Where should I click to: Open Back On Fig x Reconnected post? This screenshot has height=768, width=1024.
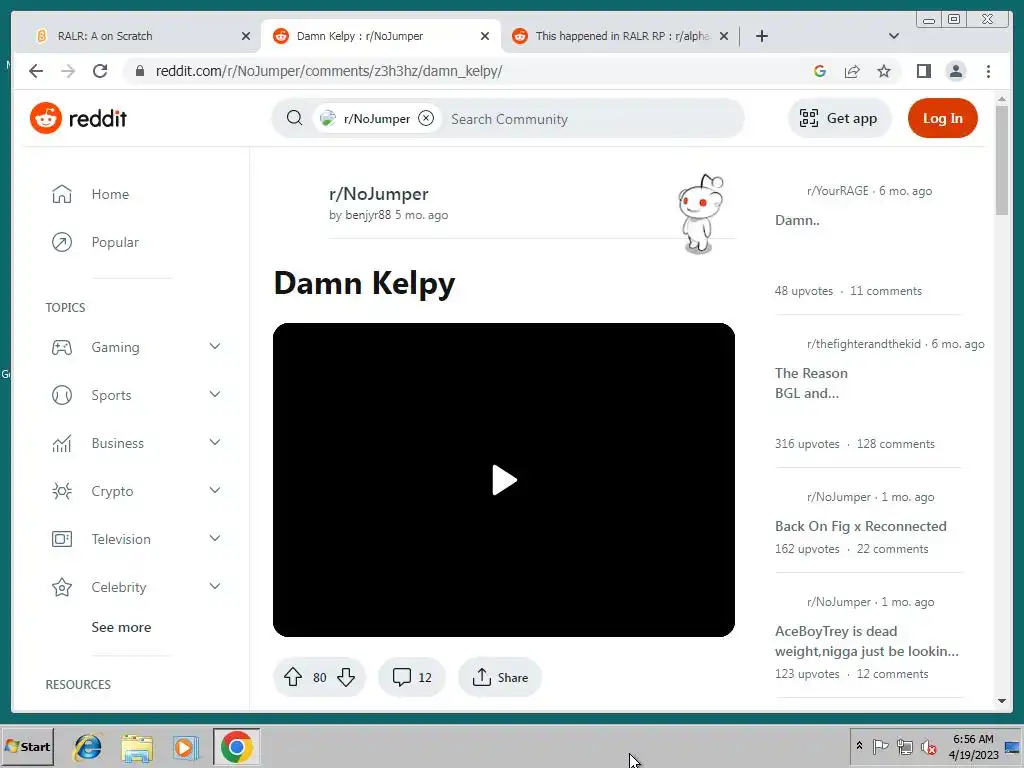pos(861,526)
